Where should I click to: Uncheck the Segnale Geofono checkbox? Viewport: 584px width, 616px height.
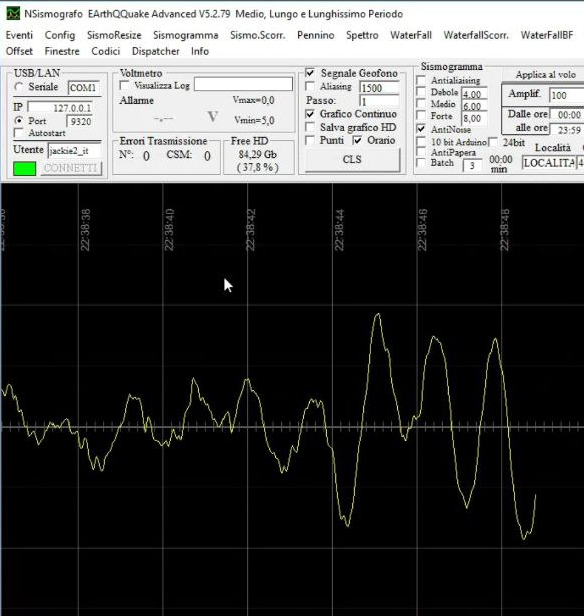pos(310,73)
